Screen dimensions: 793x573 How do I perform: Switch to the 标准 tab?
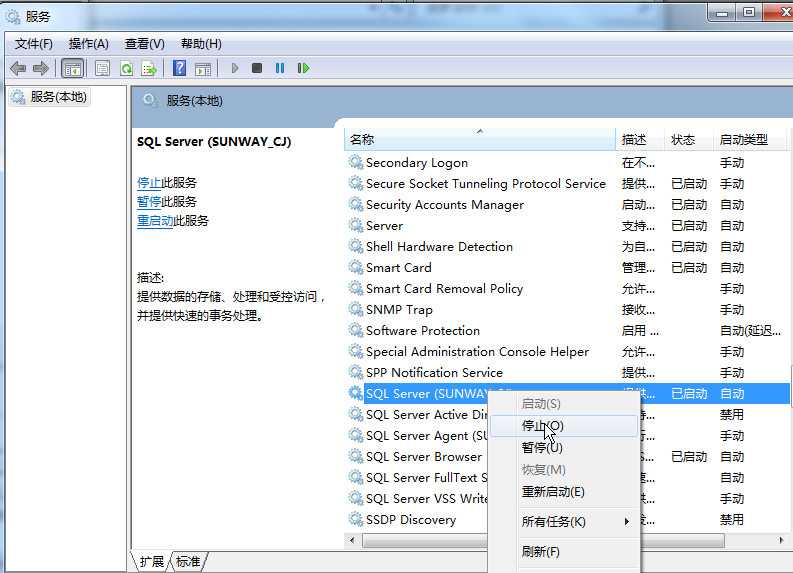(188, 561)
